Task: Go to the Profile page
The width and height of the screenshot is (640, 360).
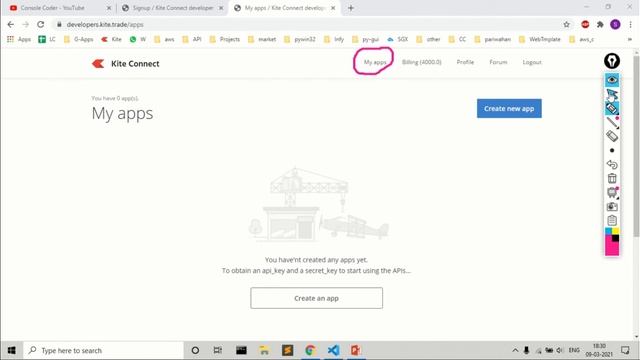Action: [x=465, y=62]
